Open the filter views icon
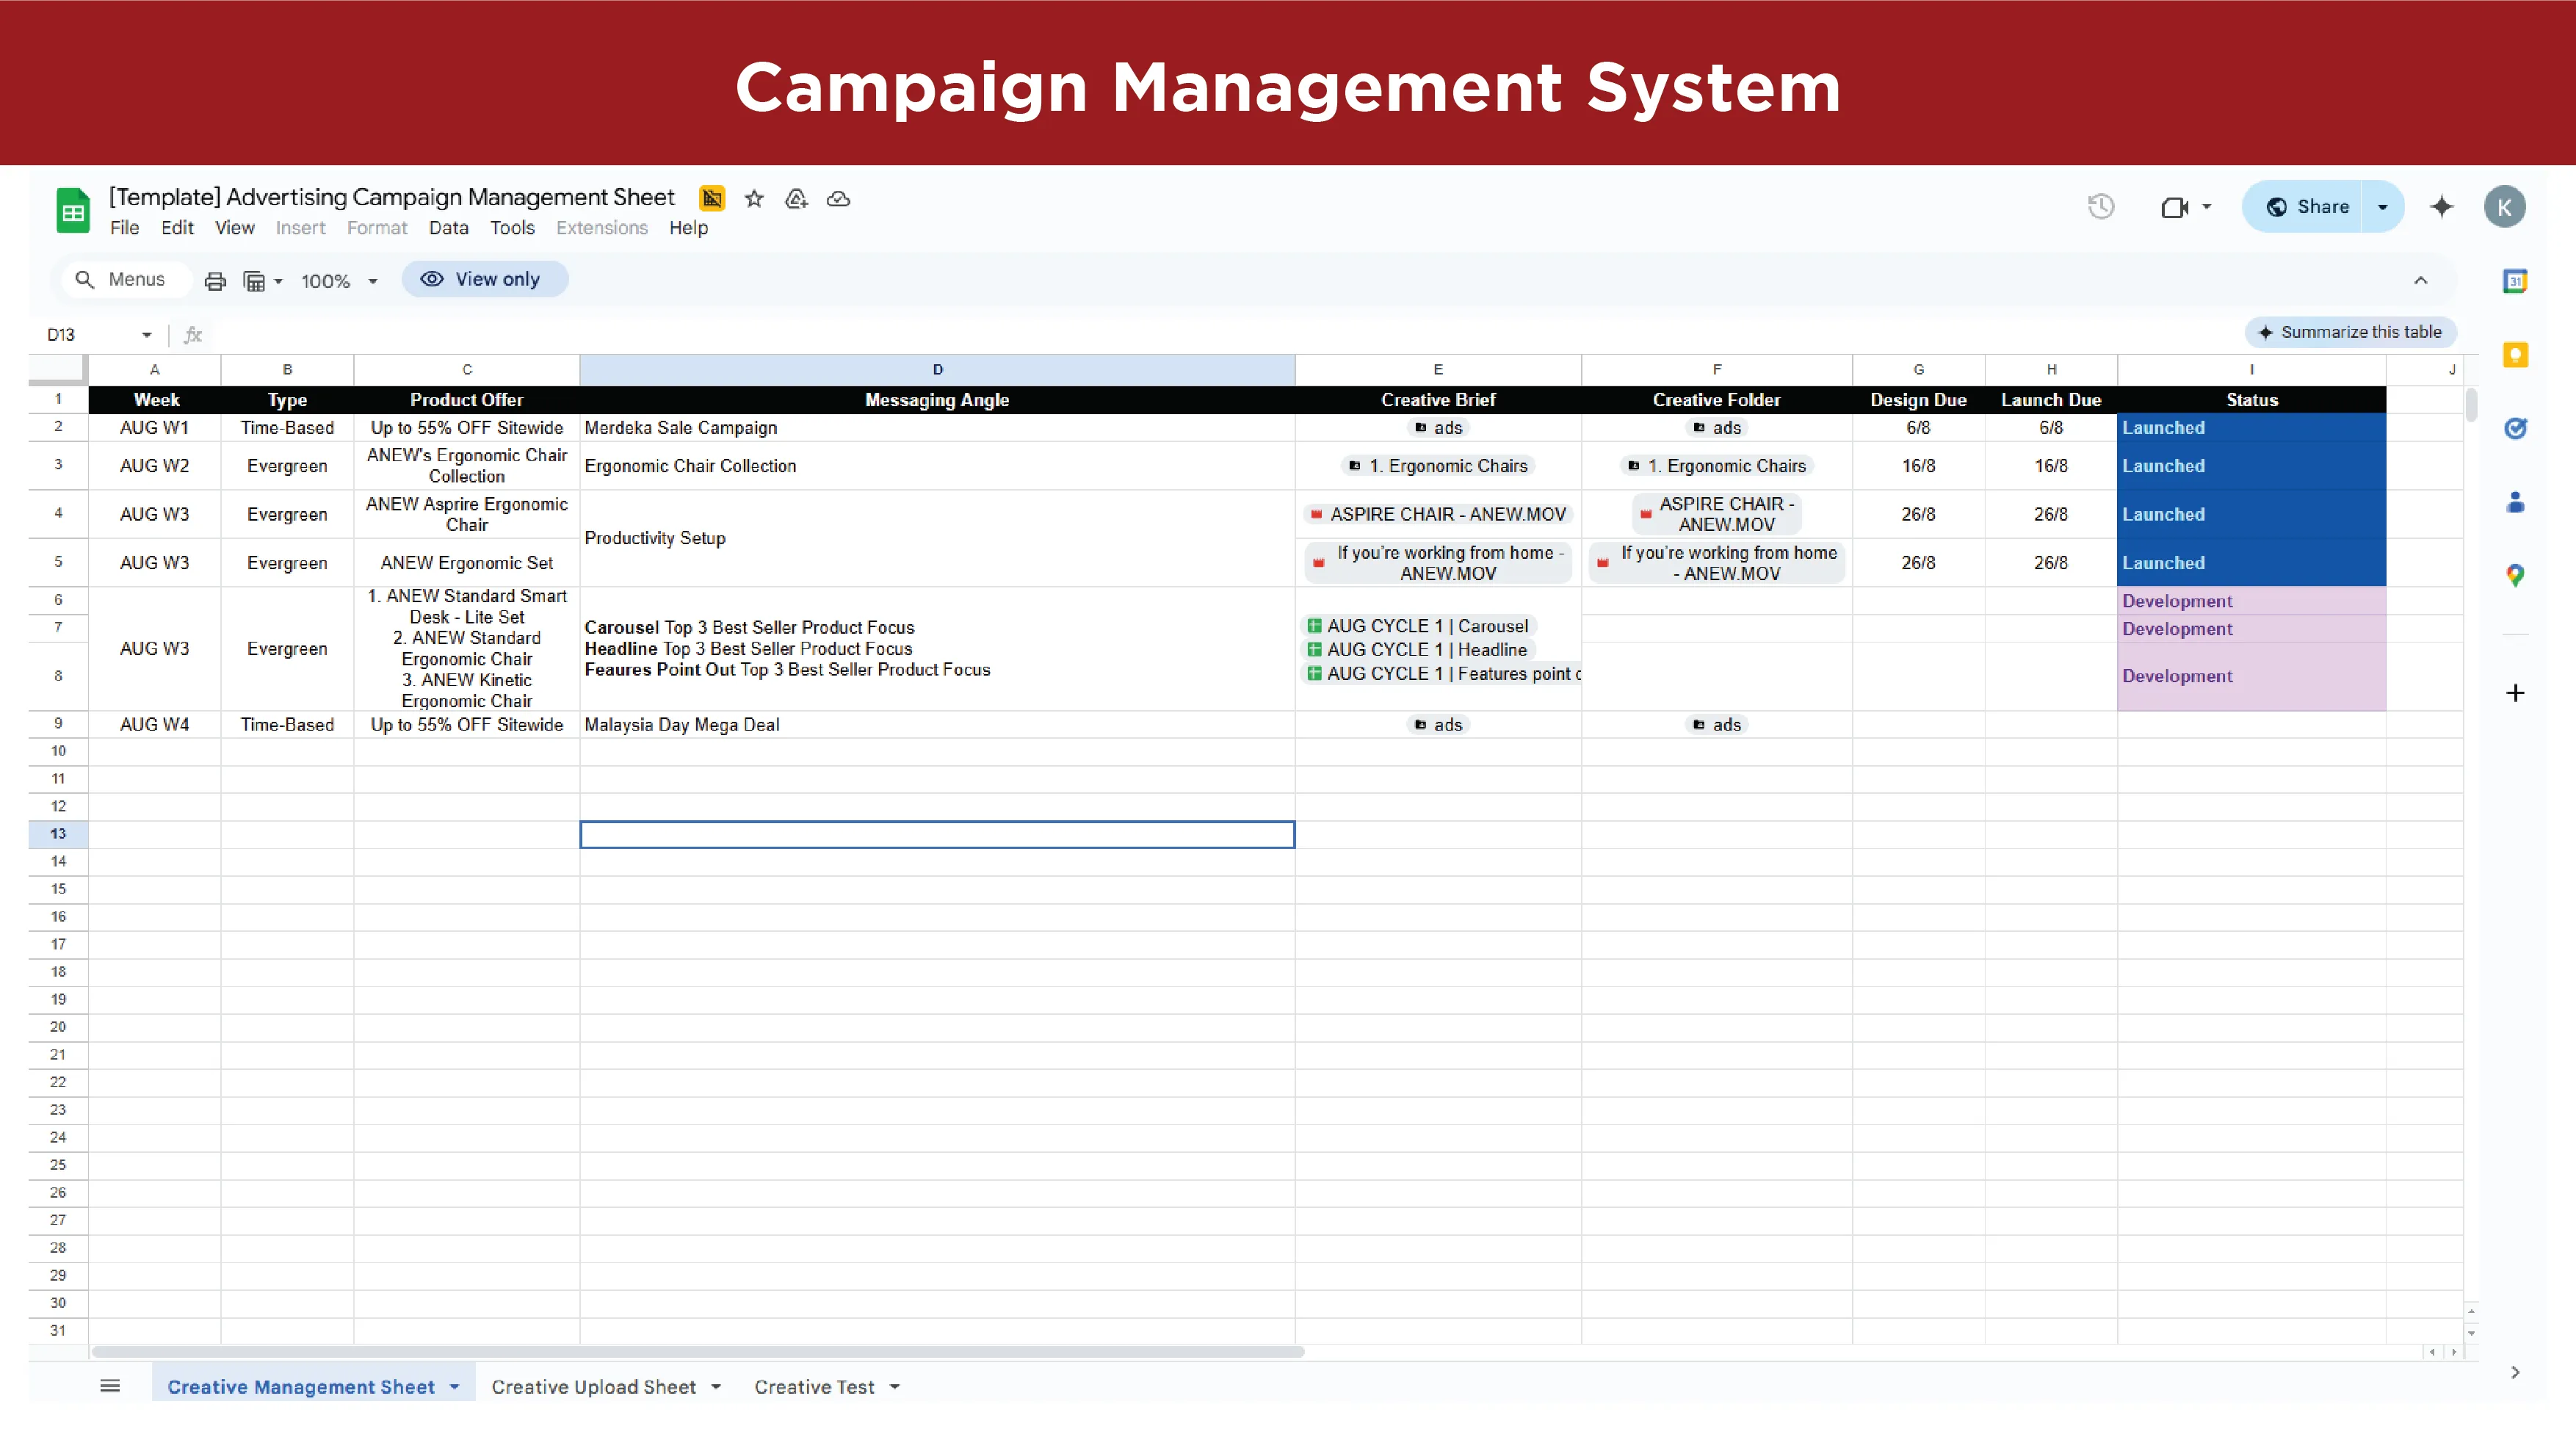Viewport: 2576px width, 1429px height. (254, 281)
